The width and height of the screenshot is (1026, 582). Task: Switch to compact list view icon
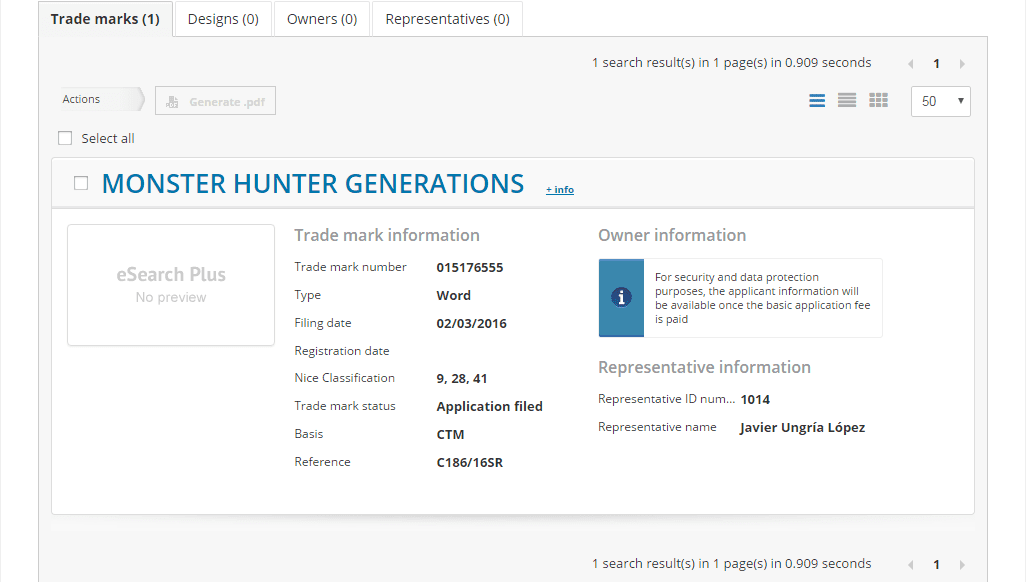(847, 100)
